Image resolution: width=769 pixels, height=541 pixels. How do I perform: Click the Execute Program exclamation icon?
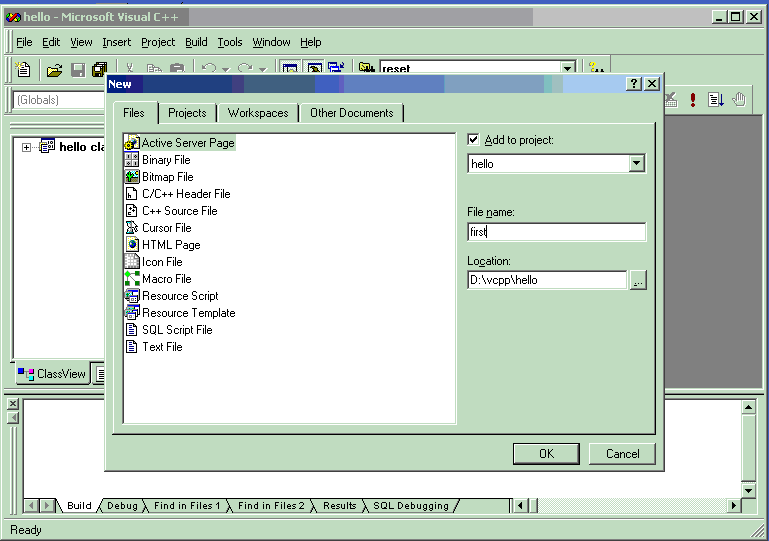point(692,100)
